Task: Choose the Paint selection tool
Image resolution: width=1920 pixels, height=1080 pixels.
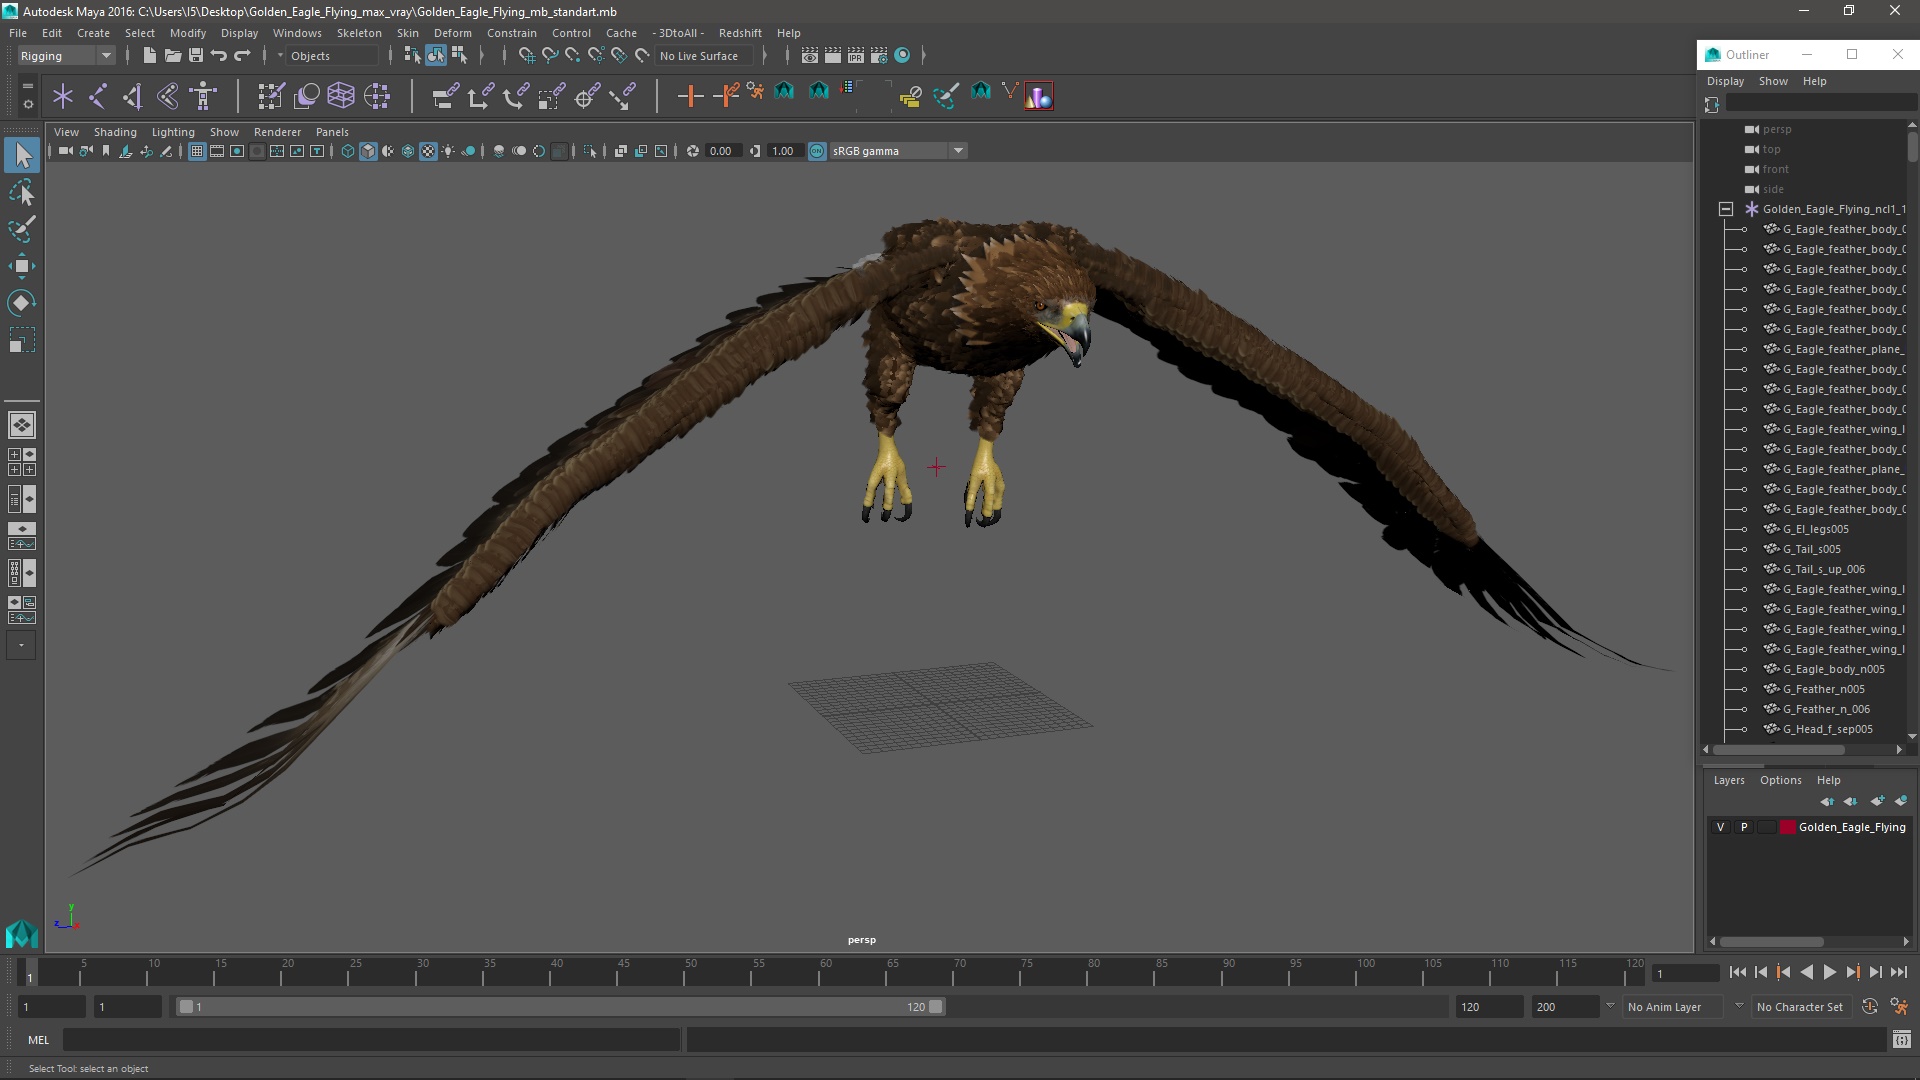Action: pyautogui.click(x=22, y=229)
